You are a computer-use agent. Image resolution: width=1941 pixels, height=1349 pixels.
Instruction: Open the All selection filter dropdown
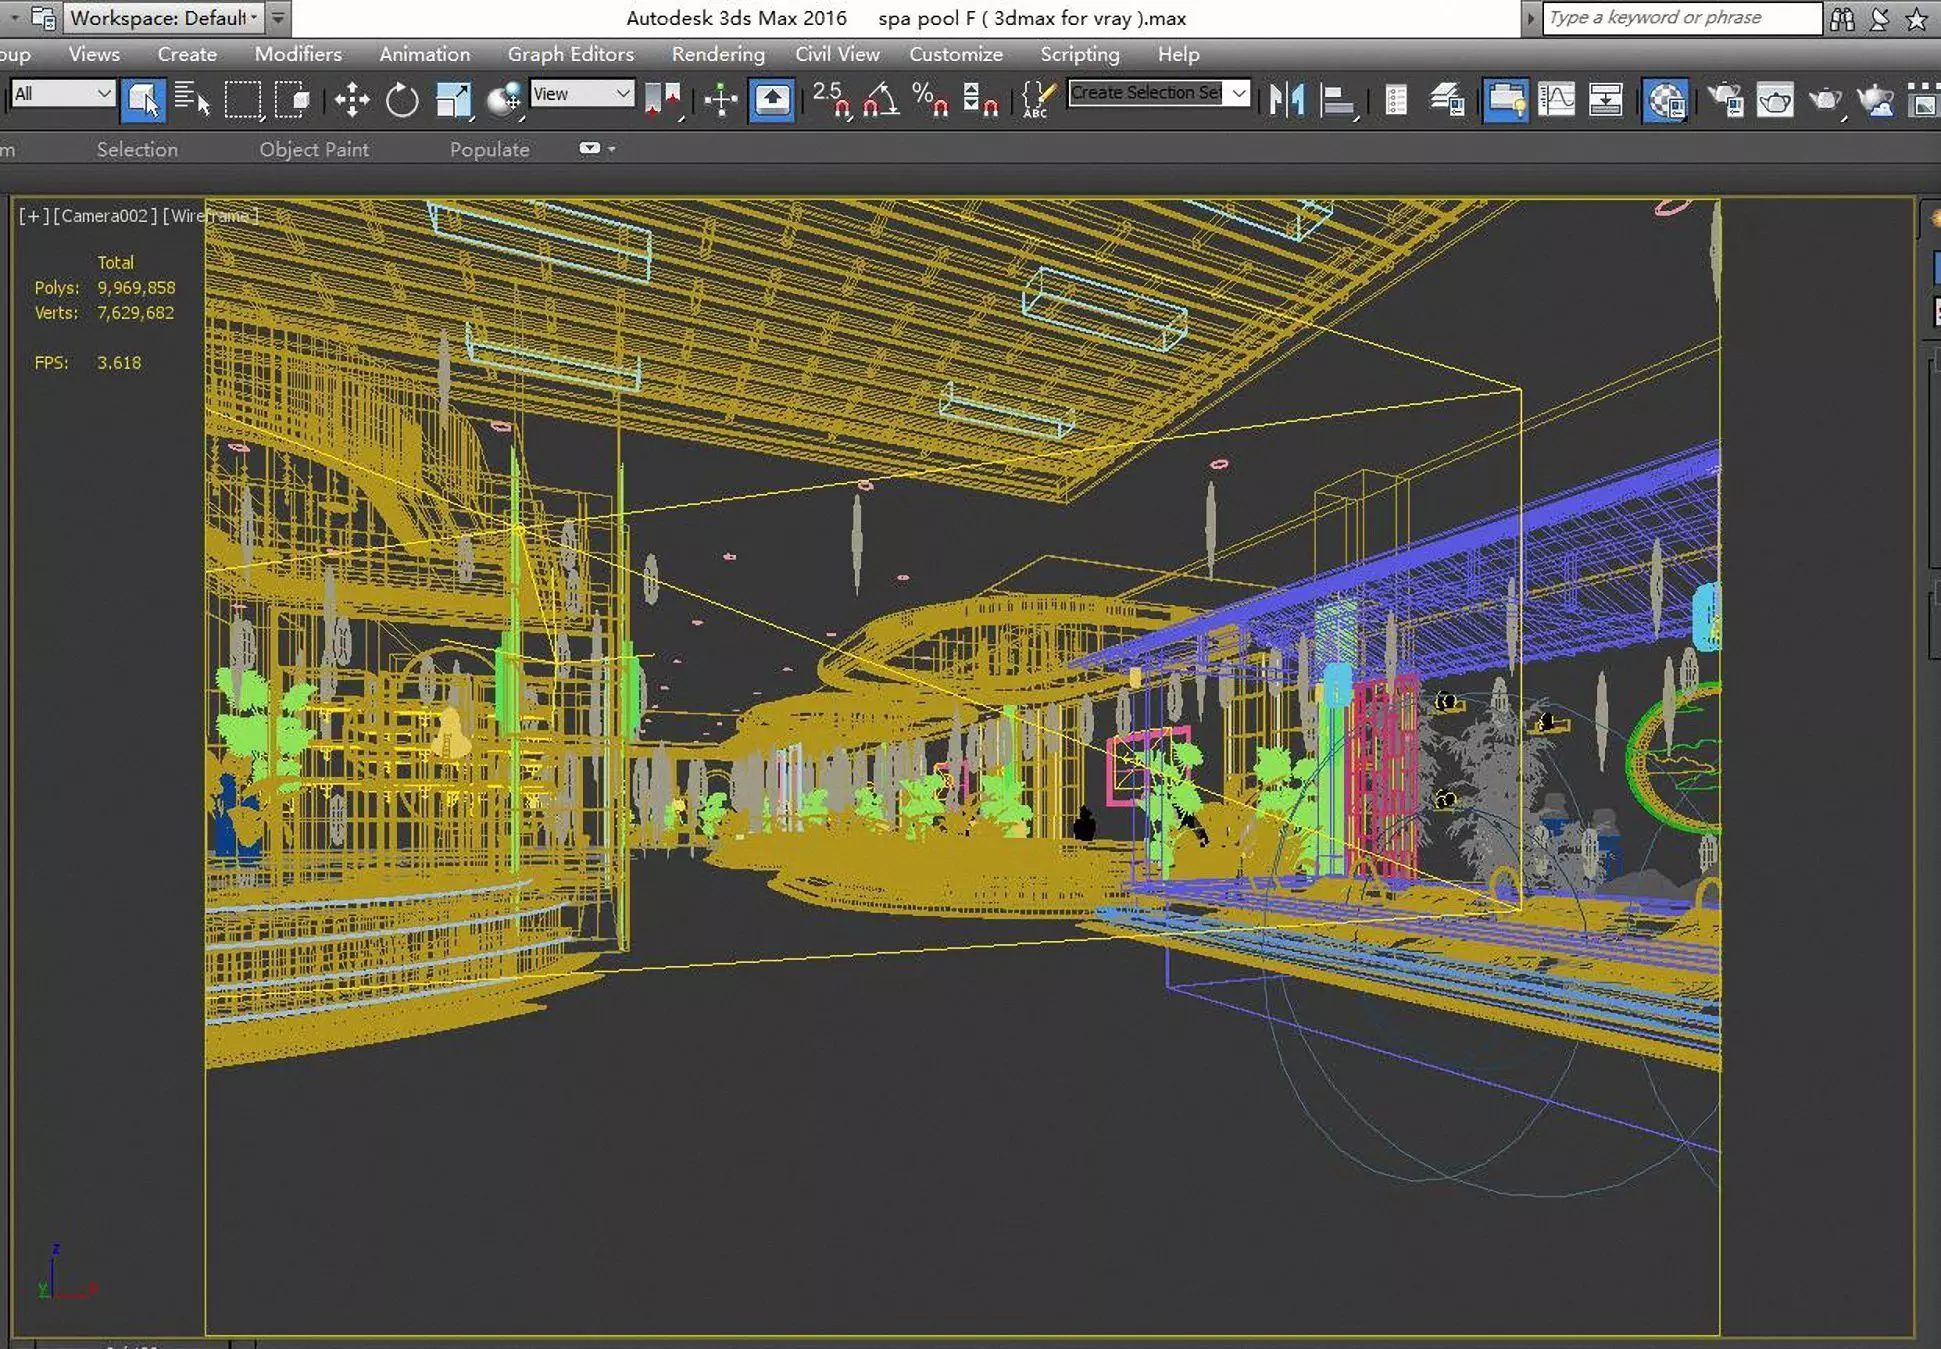(62, 94)
